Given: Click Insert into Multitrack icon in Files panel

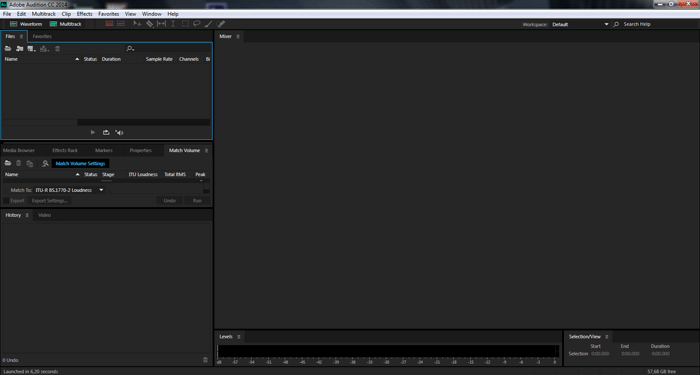Looking at the screenshot, I should pyautogui.click(x=44, y=49).
